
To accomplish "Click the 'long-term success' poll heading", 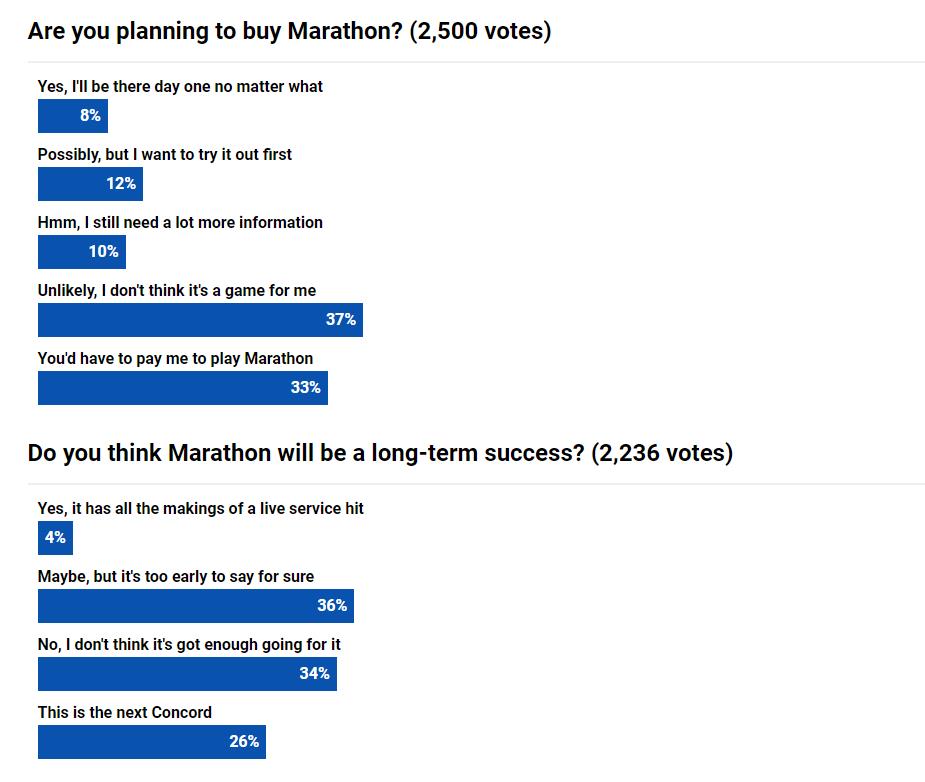I will 380,453.
